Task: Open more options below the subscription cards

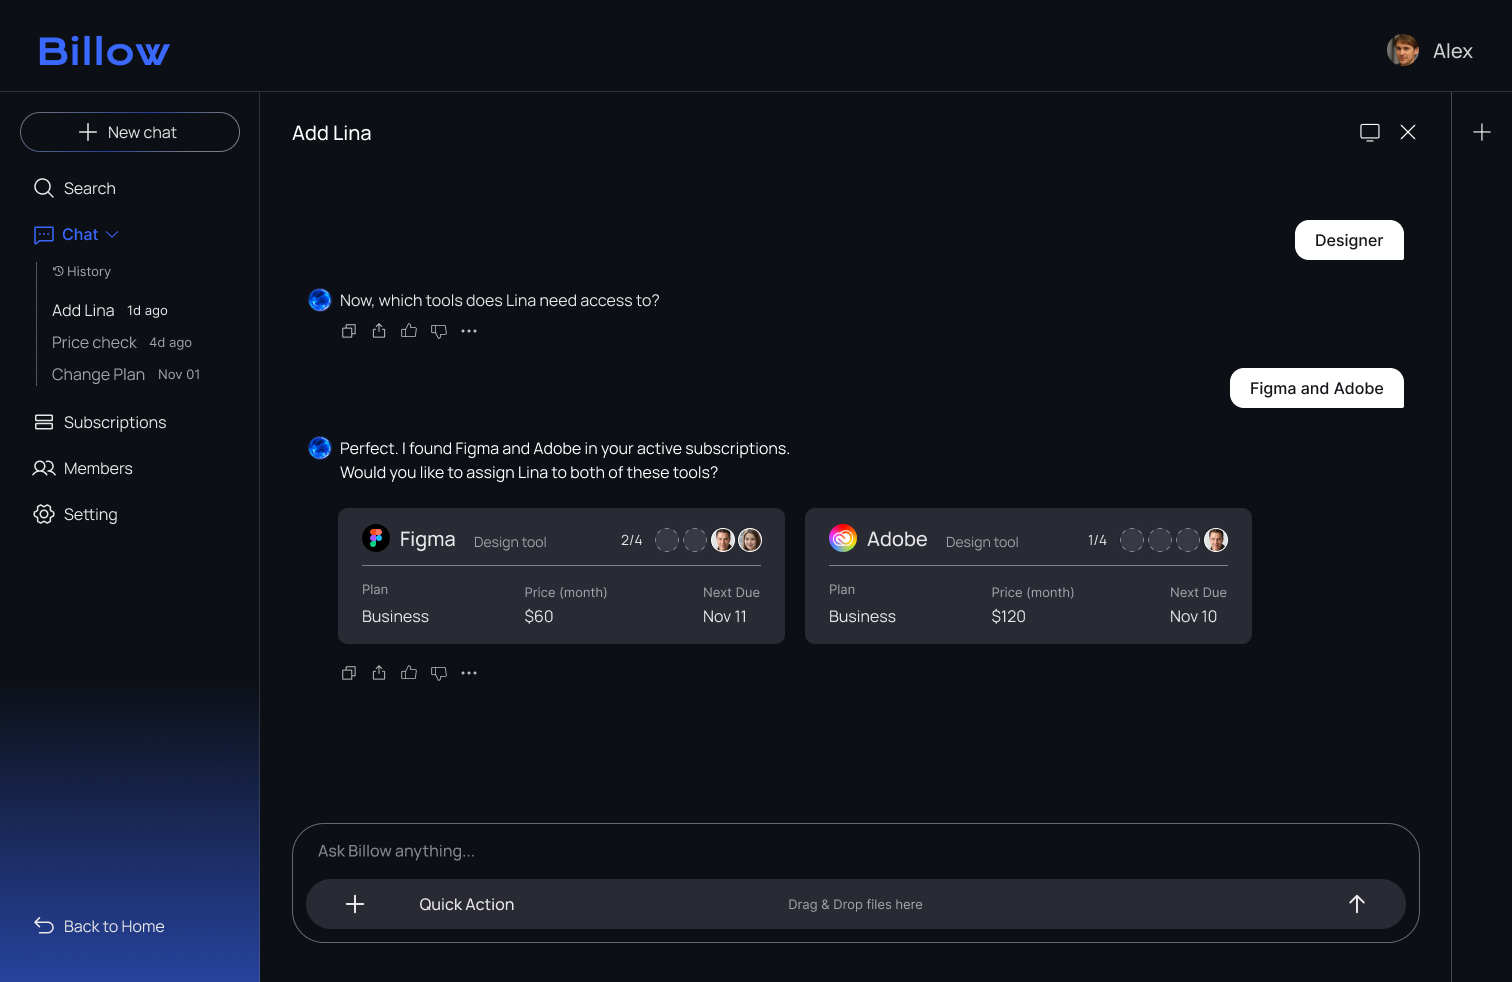Action: click(x=469, y=673)
